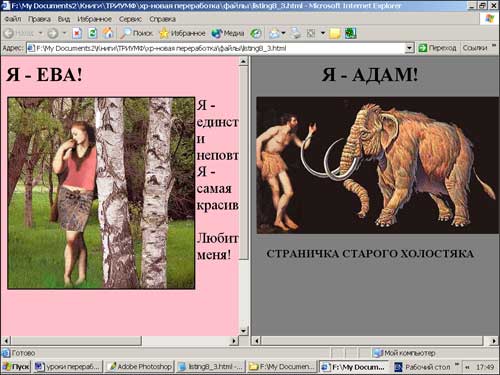Open the Справка menu
This screenshot has height=375, width=500.
click(162, 19)
